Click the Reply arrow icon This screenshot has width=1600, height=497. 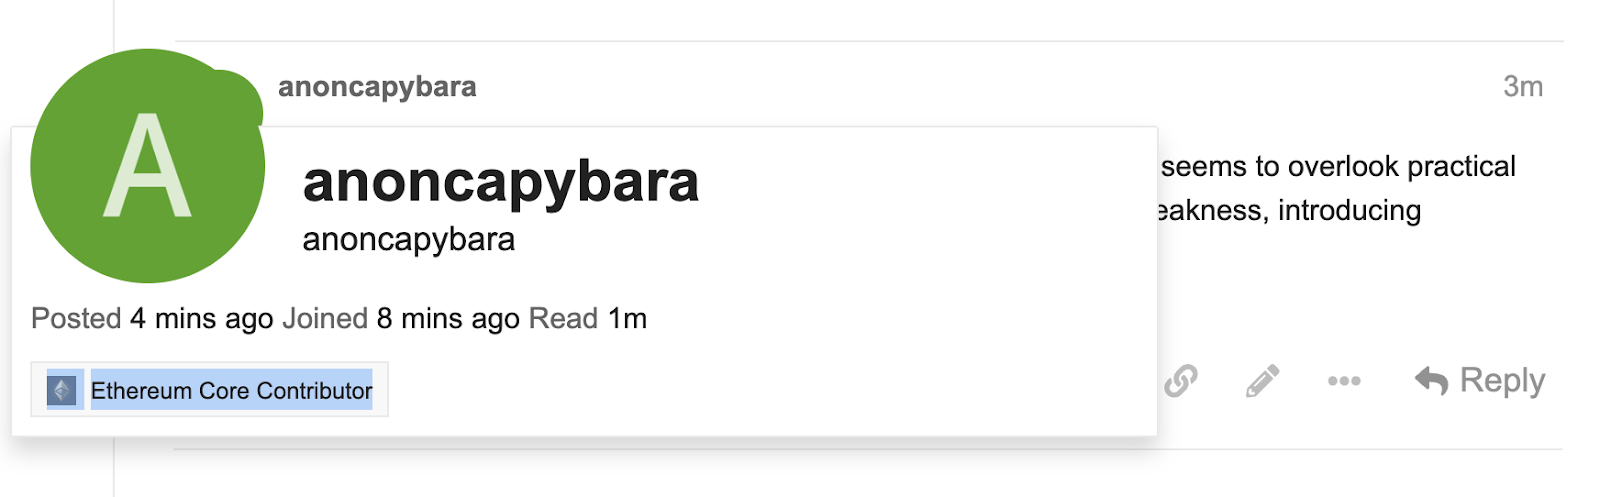[1431, 381]
